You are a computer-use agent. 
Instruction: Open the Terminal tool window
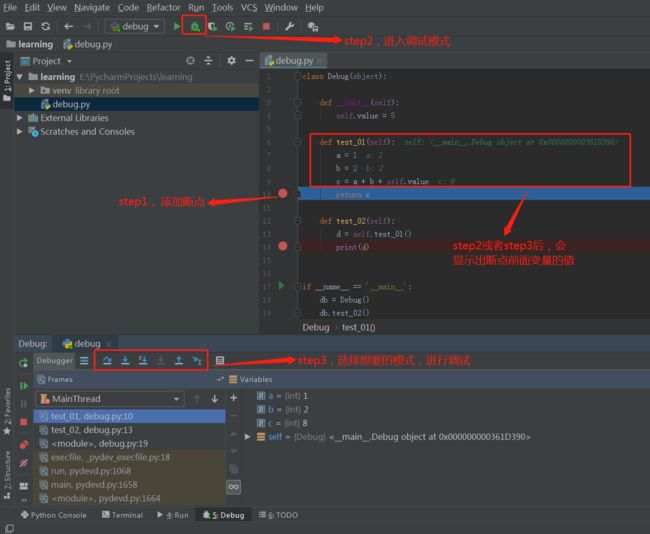point(122,515)
